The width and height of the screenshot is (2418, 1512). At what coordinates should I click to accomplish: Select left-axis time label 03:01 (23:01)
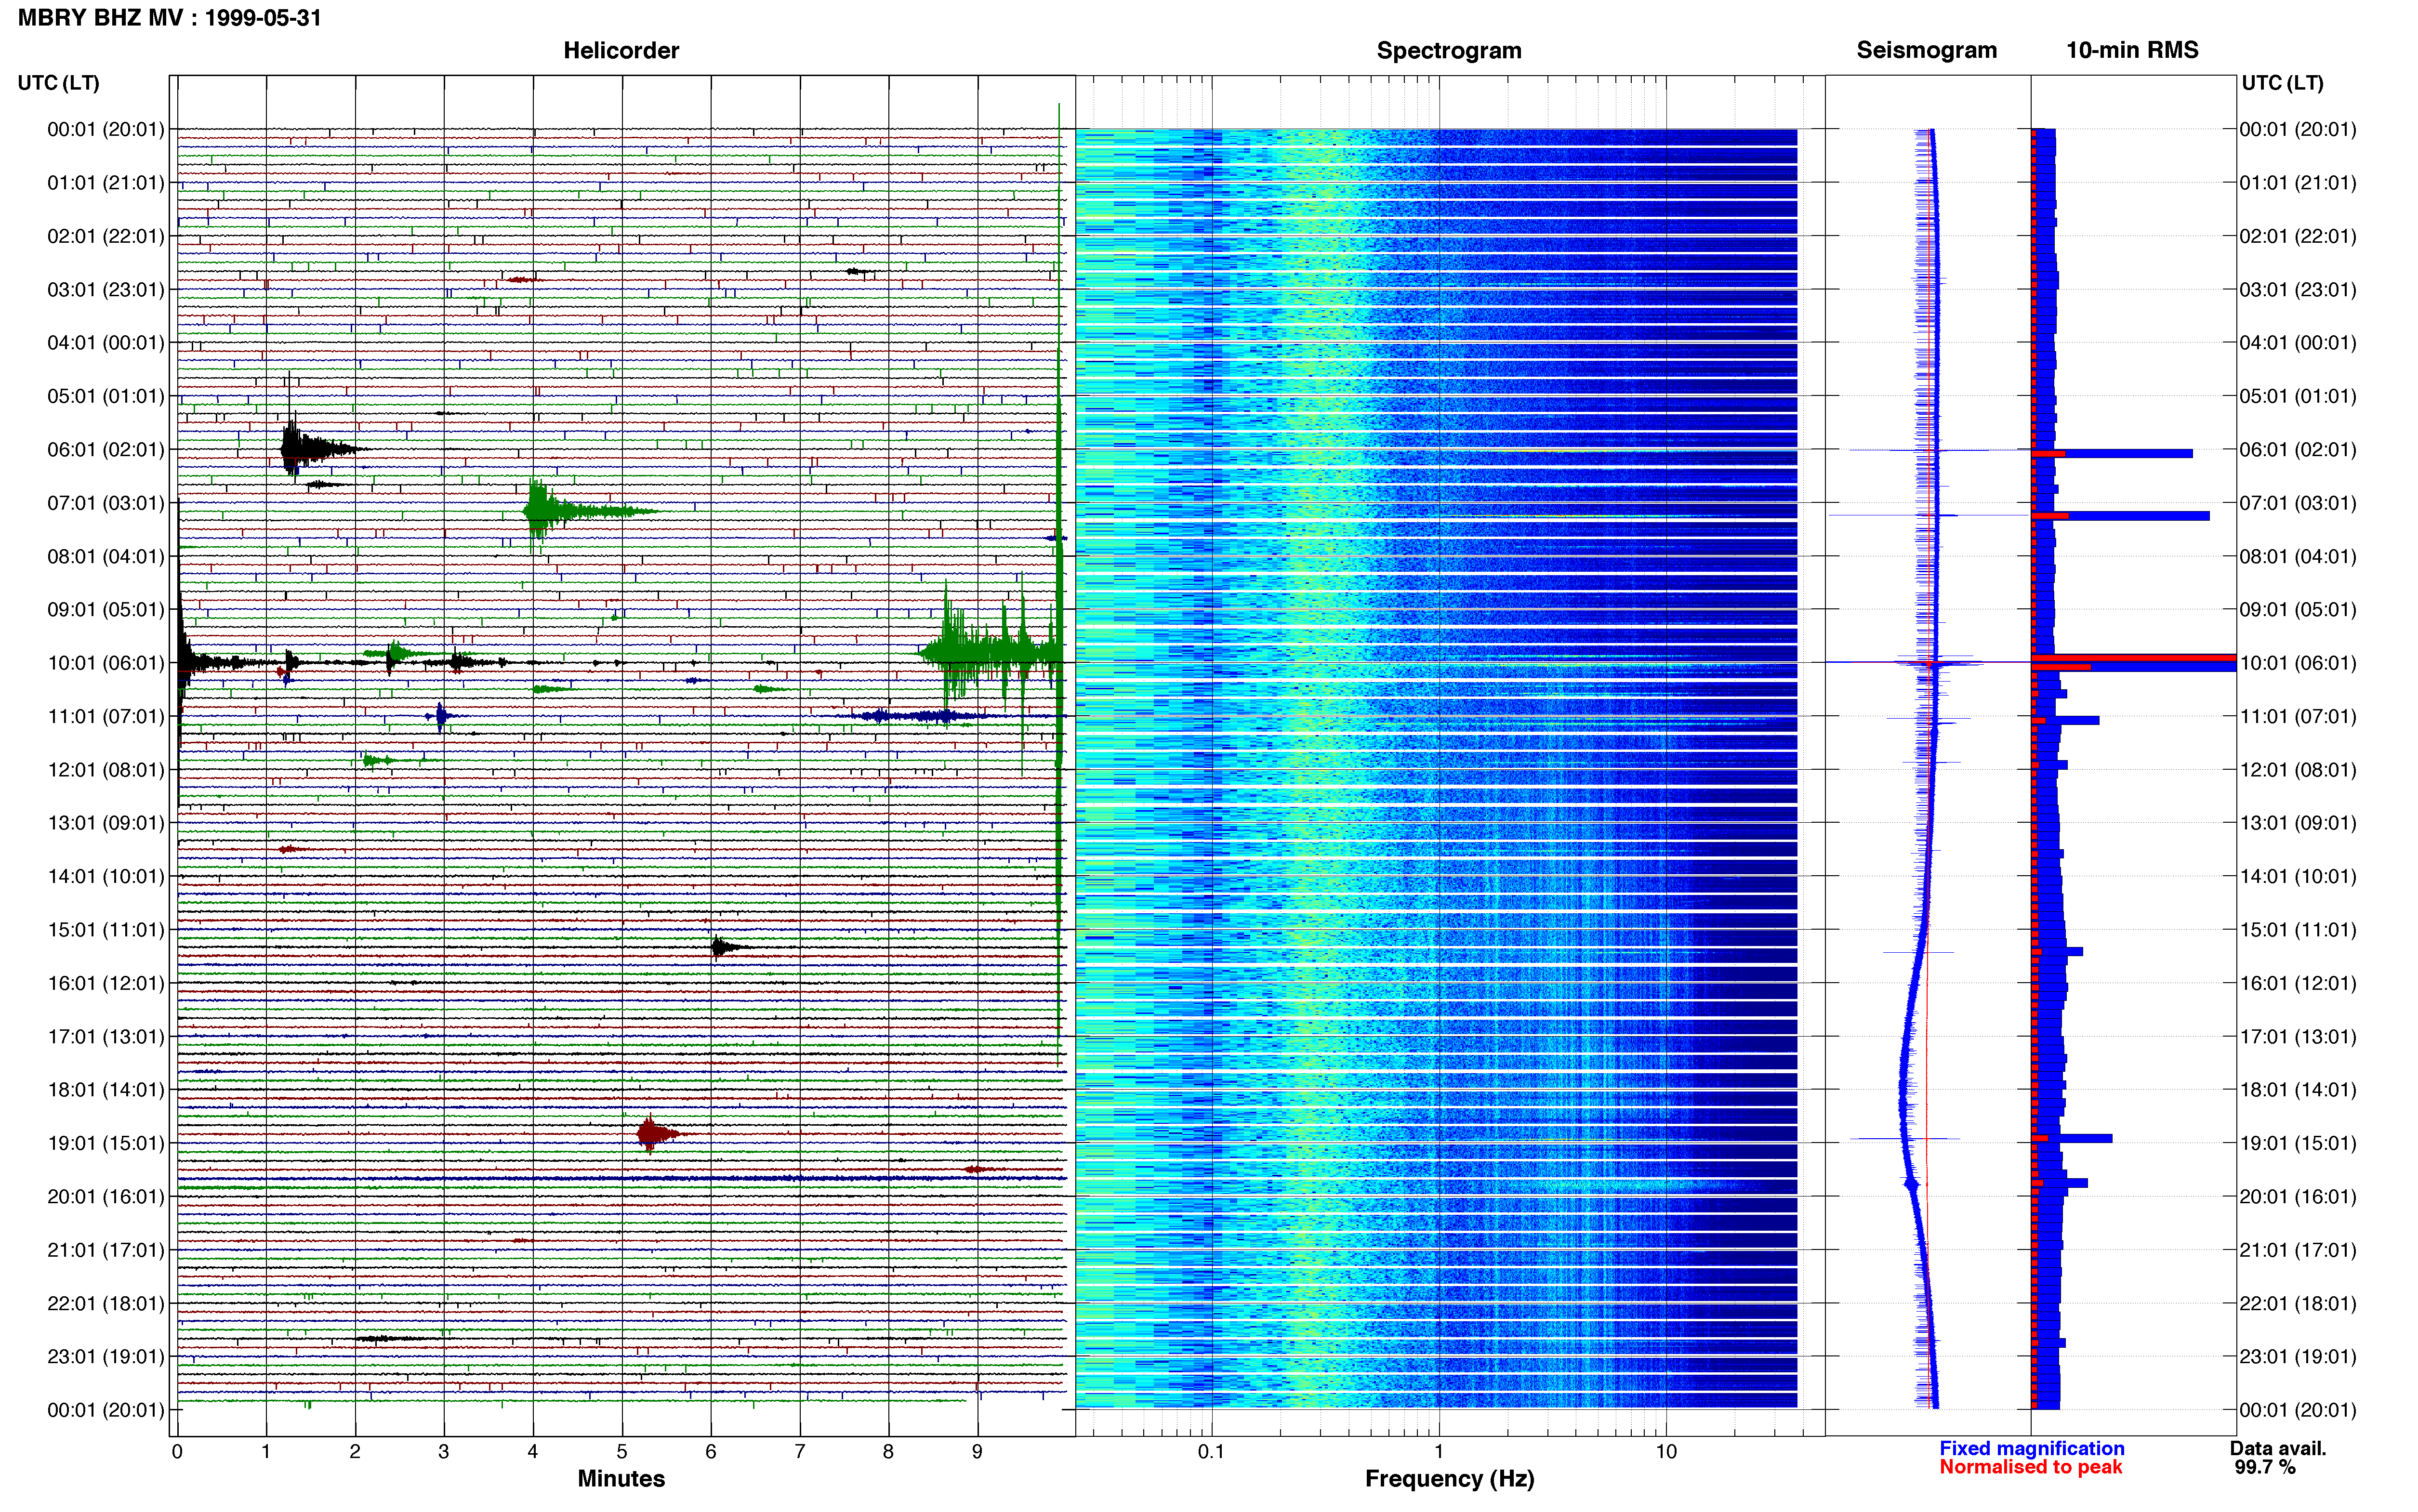106,290
